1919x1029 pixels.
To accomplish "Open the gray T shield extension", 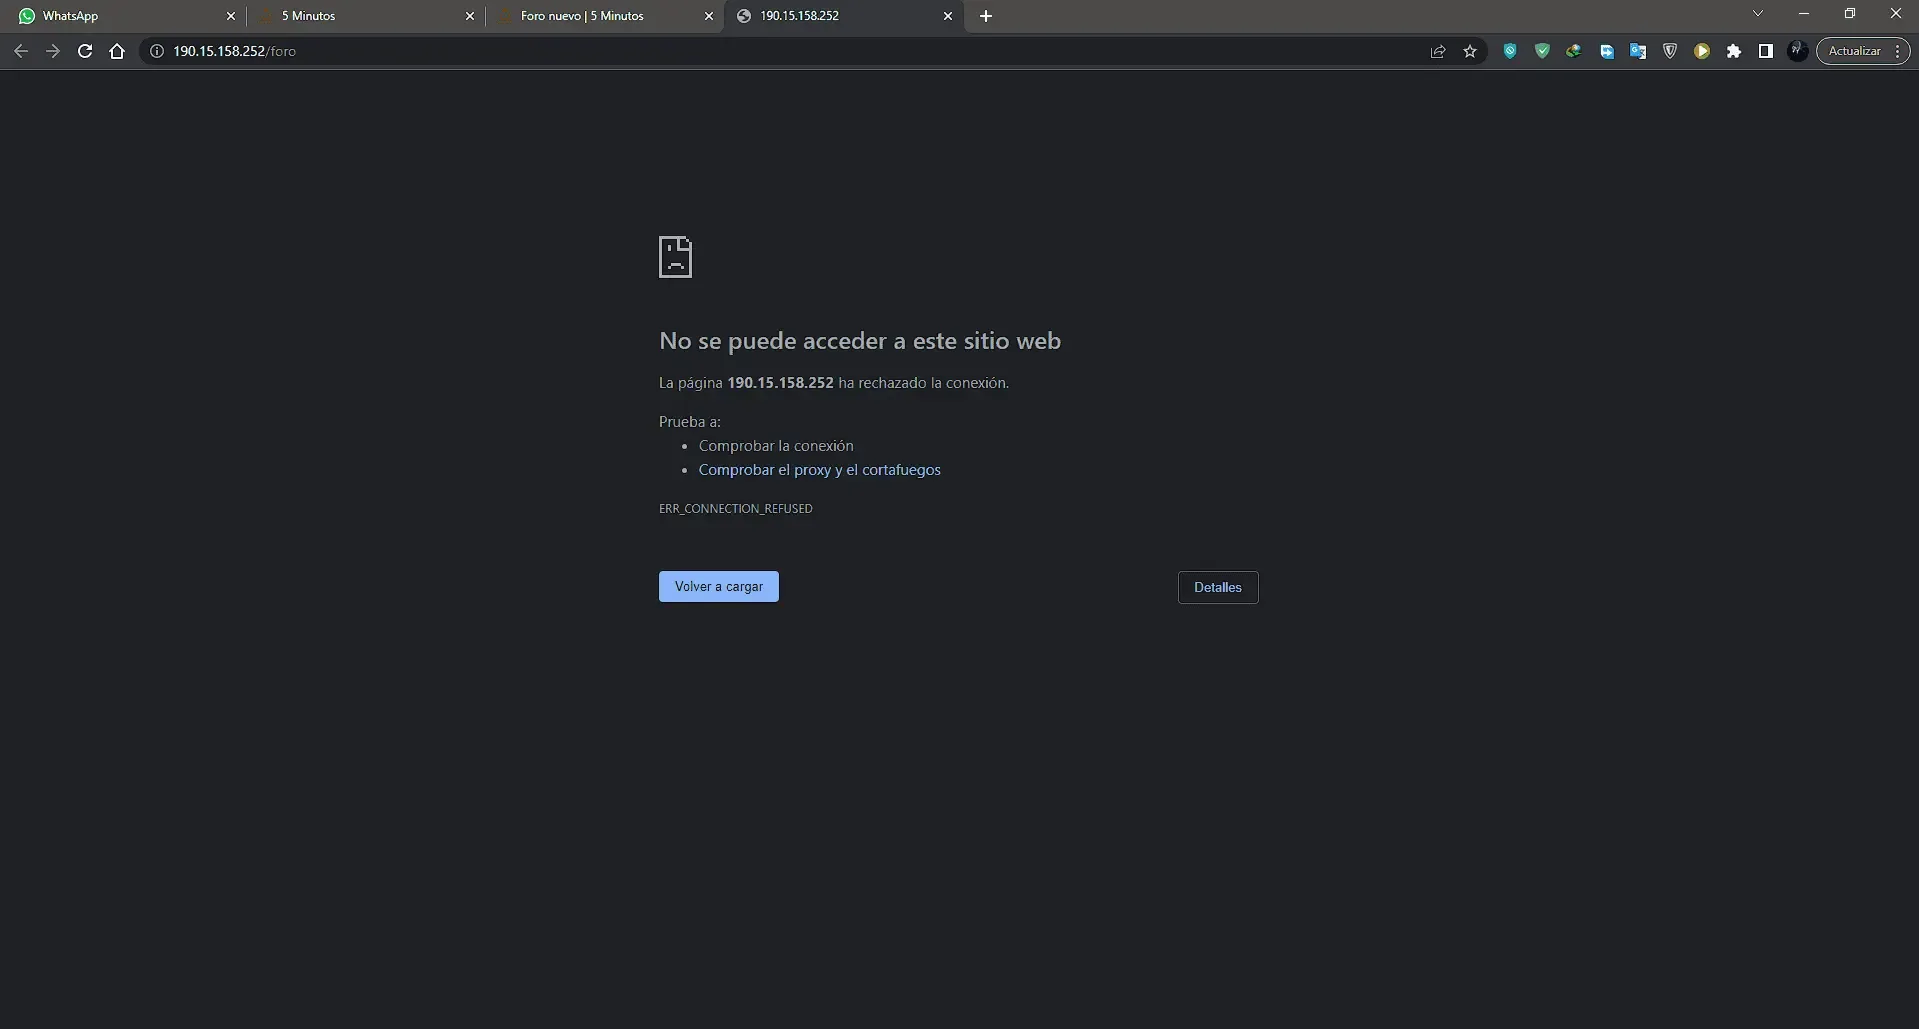I will tap(1670, 51).
